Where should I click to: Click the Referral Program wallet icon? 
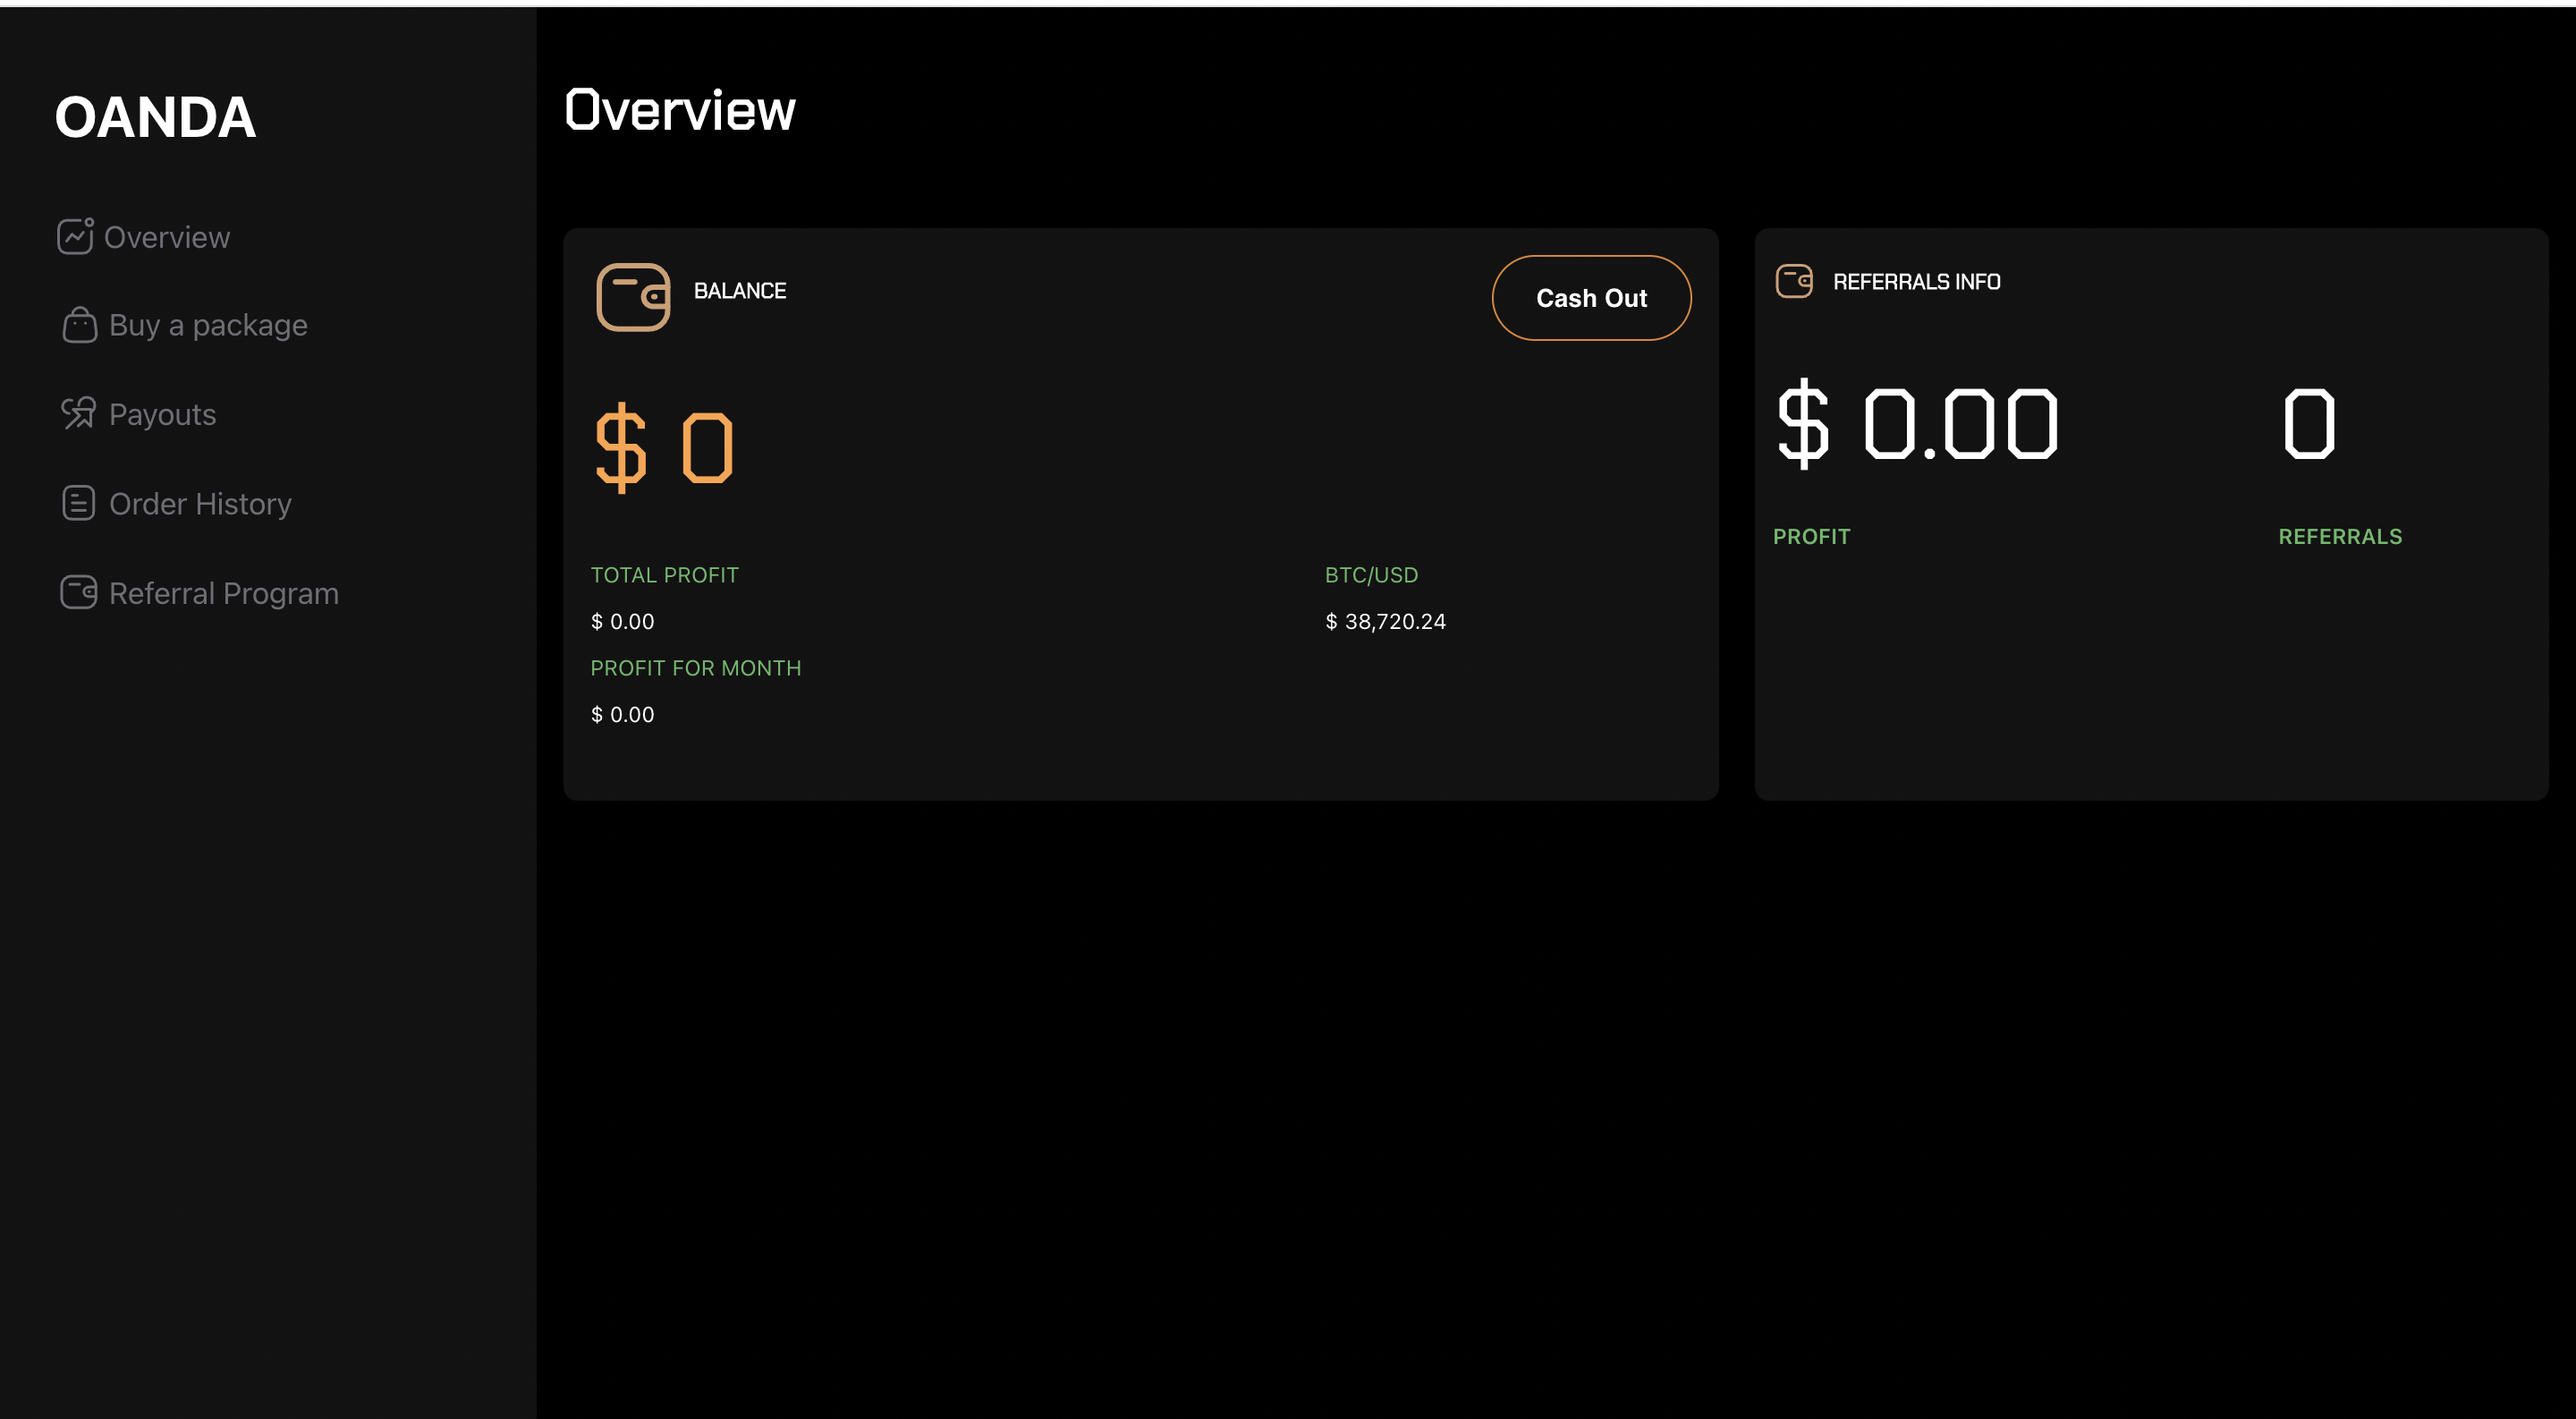pos(78,592)
